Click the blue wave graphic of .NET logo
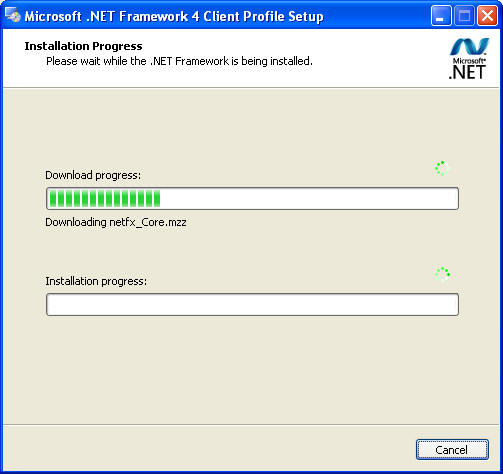Screen dimensions: 503x474 tap(469, 47)
